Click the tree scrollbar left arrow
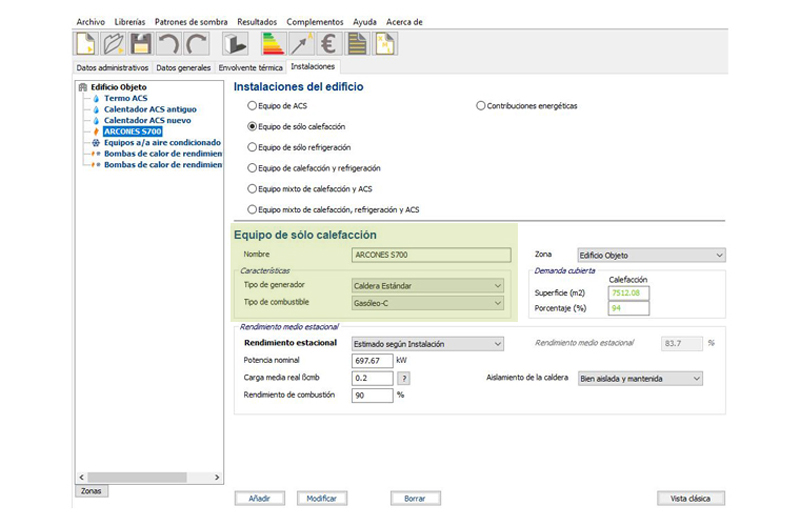Image resolution: width=800 pixels, height=526 pixels. point(82,478)
